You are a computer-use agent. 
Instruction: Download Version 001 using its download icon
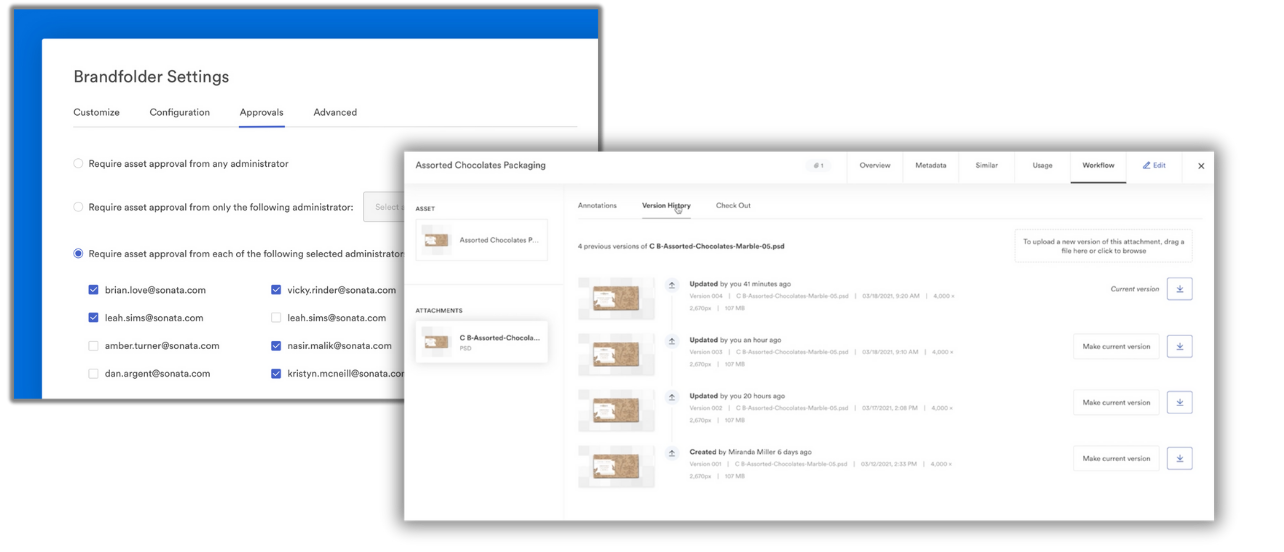1180,458
